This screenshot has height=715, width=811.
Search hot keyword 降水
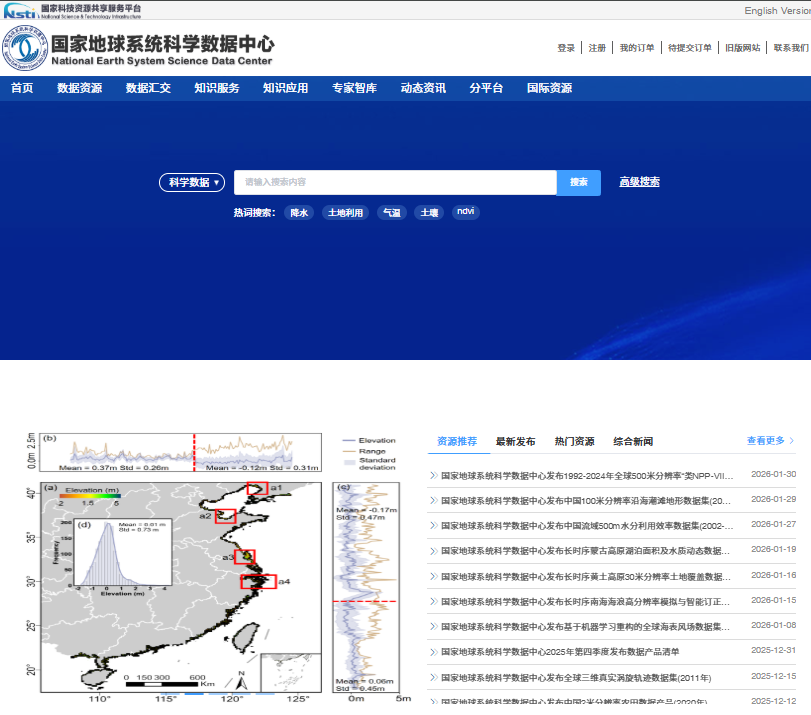pyautogui.click(x=299, y=212)
